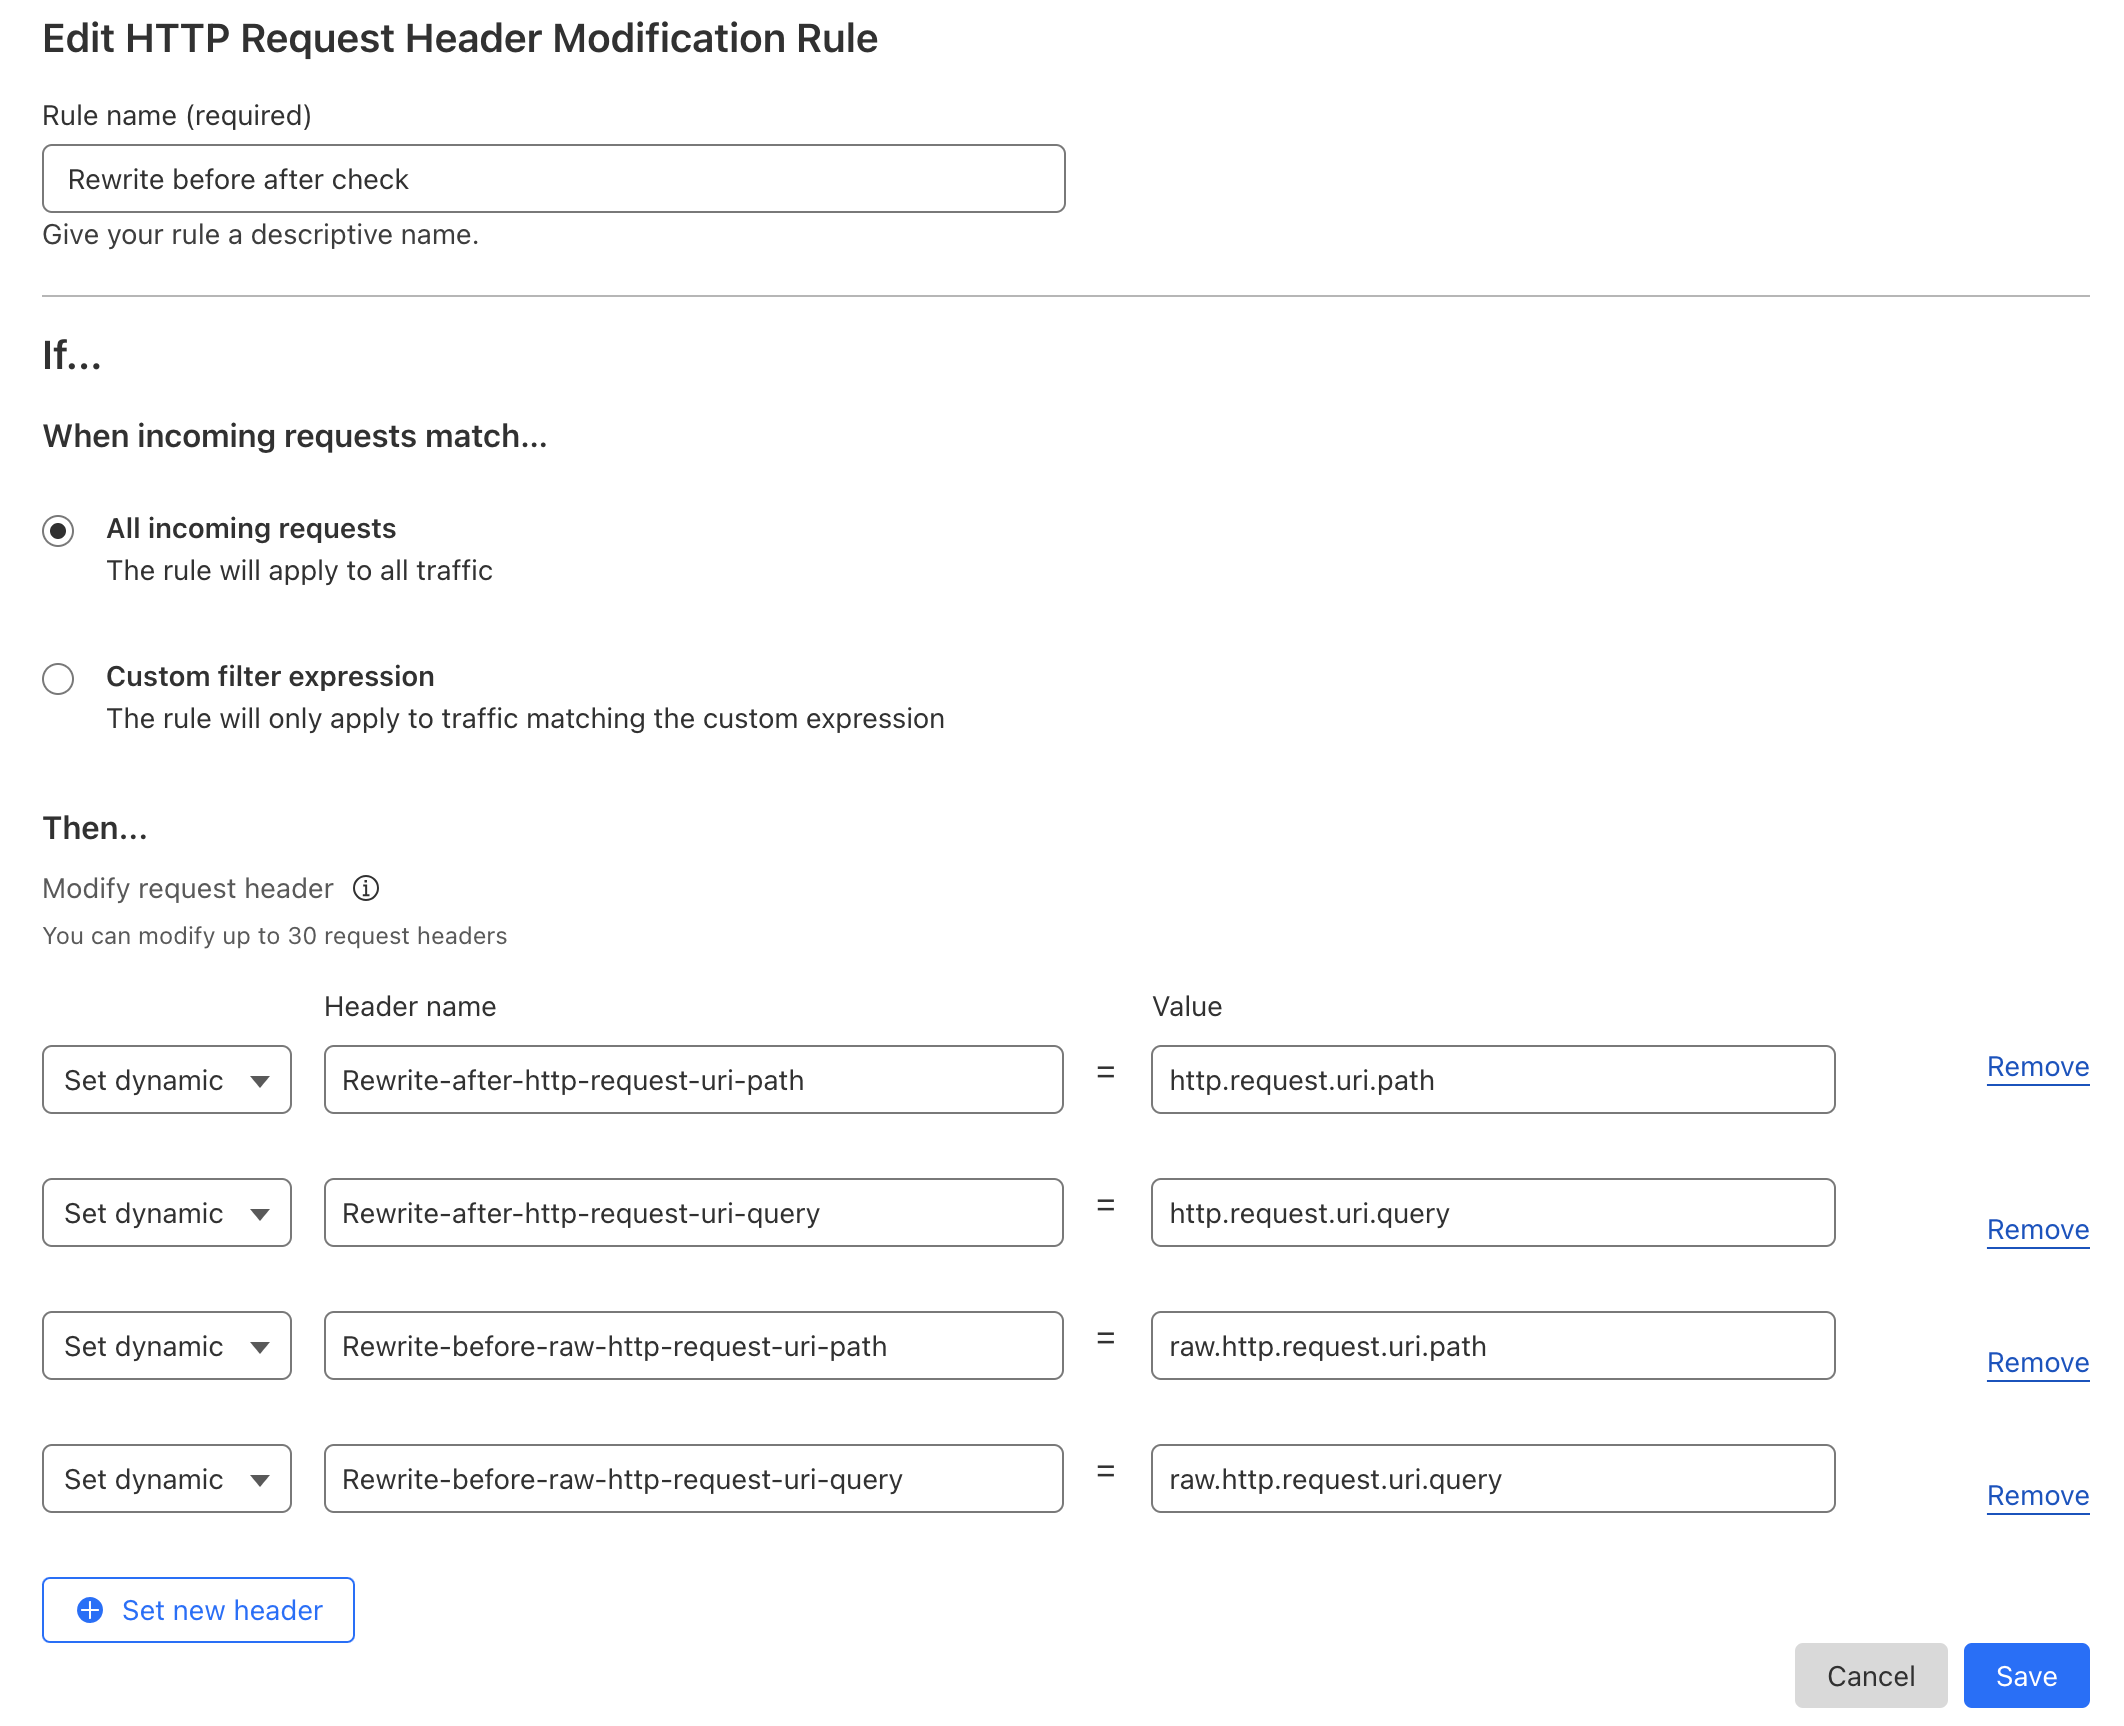The width and height of the screenshot is (2124, 1726).
Task: Open Set dynamic dropdown for raw uri-path header
Action: (167, 1346)
